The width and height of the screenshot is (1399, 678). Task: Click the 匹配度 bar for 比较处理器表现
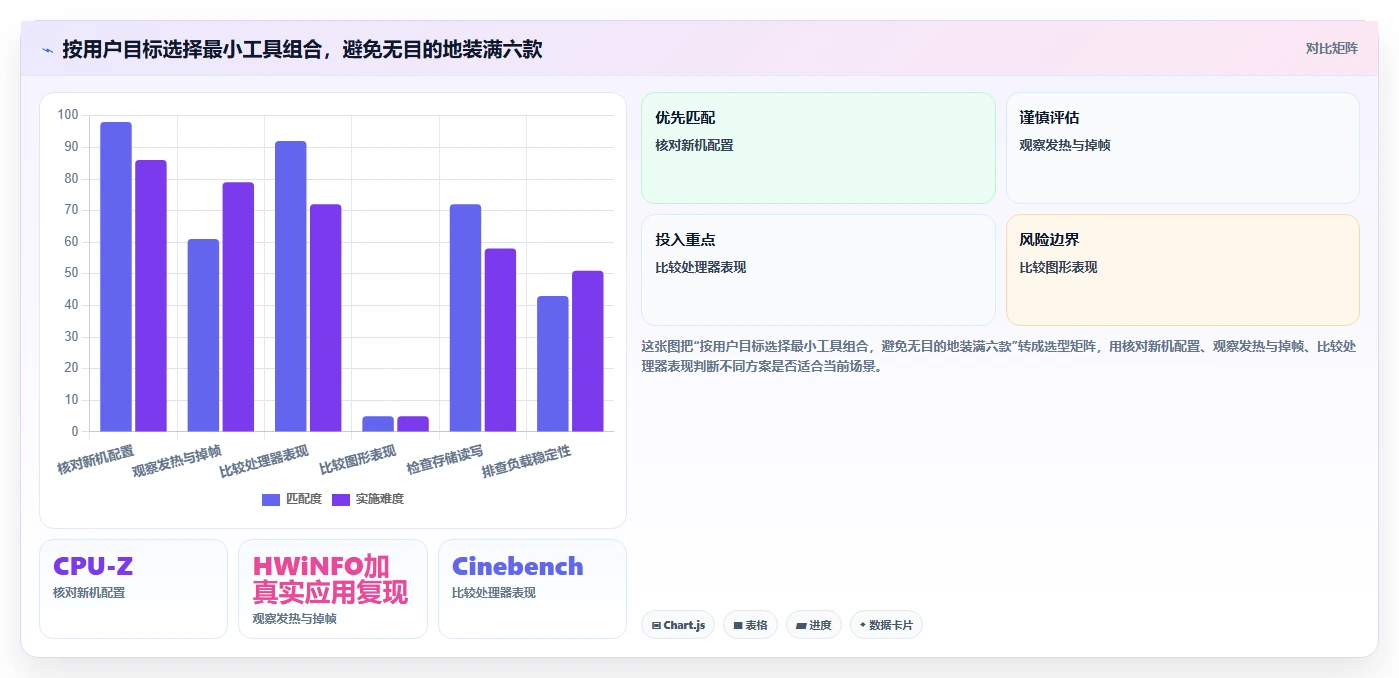click(291, 286)
